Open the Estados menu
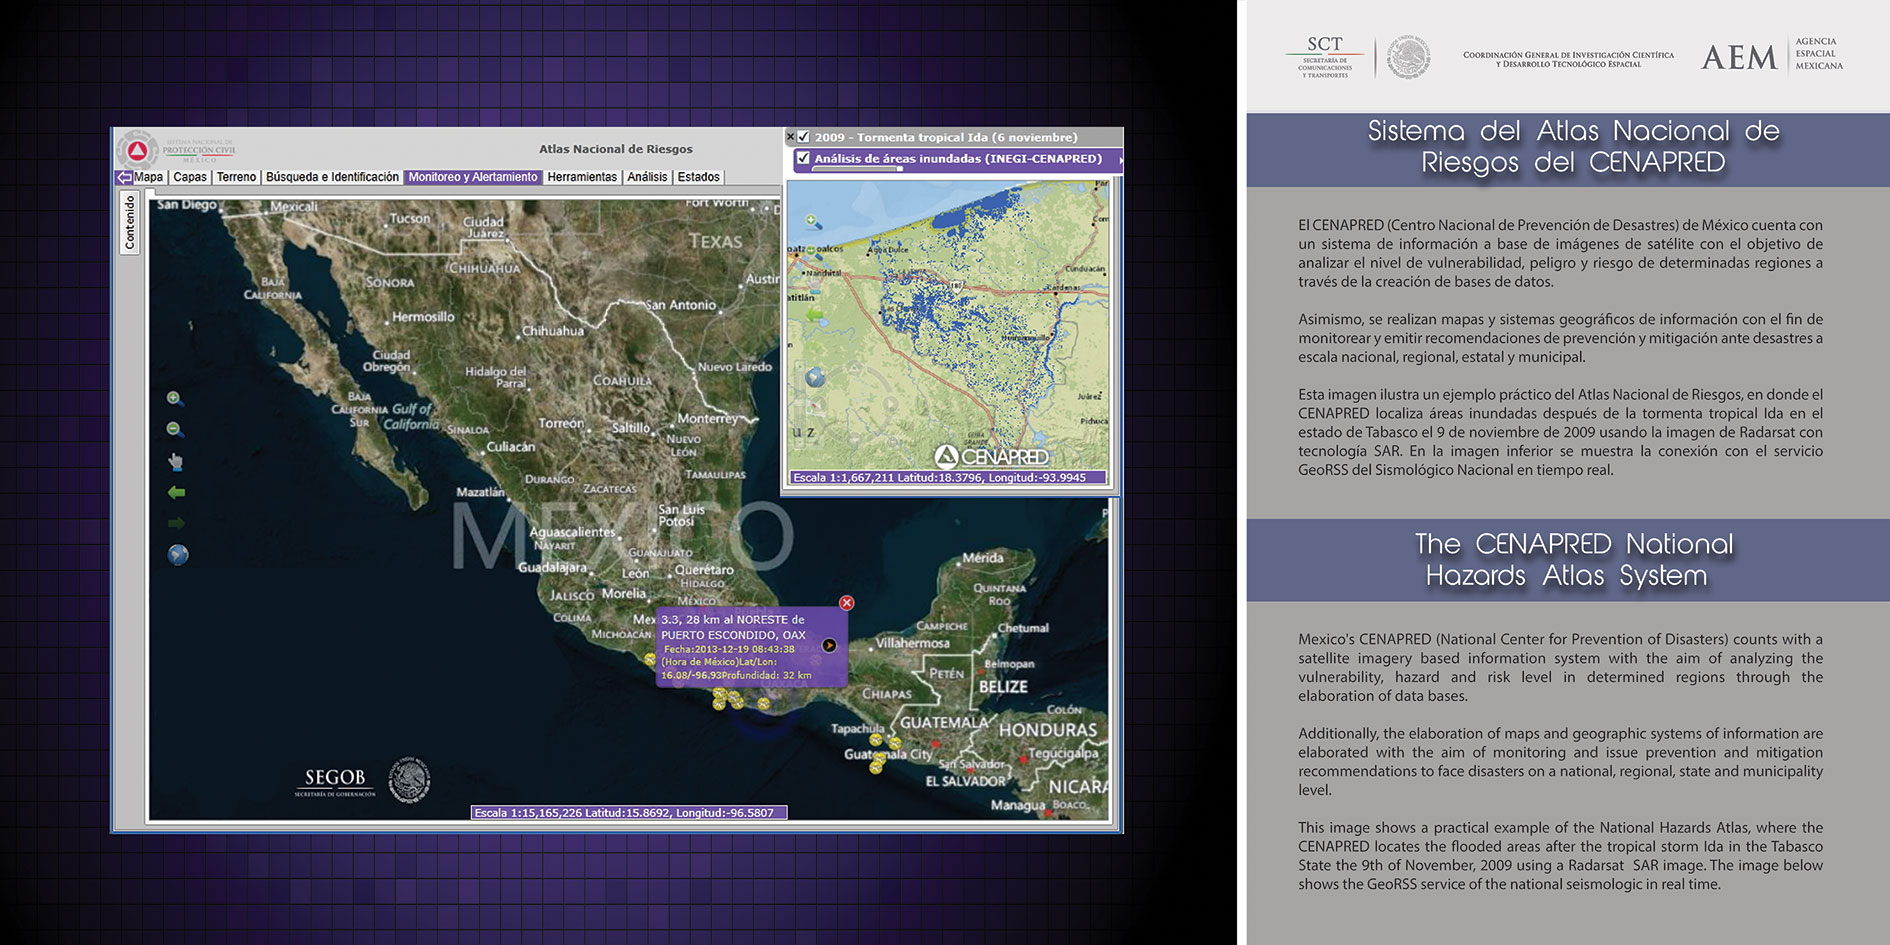The width and height of the screenshot is (1890, 945). point(699,177)
